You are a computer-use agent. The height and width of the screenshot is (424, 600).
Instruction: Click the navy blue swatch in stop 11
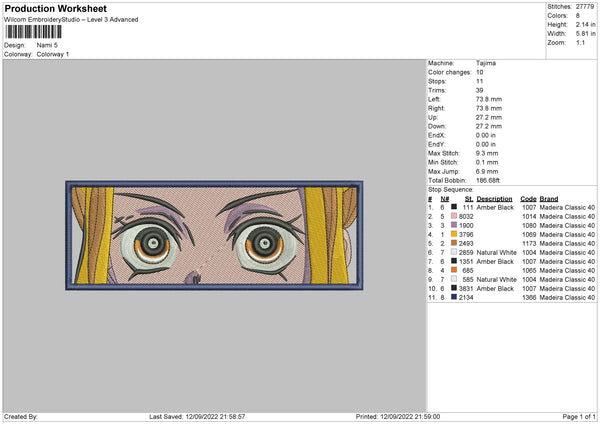[x=455, y=297]
